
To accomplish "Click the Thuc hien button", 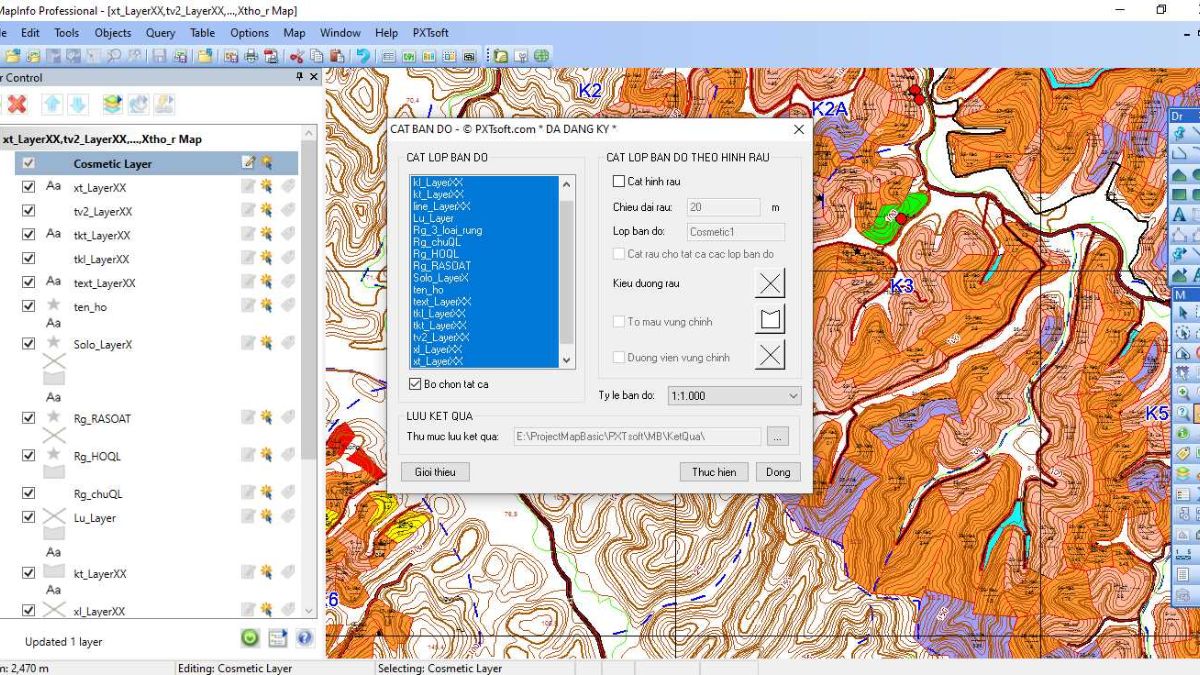I will click(x=713, y=472).
